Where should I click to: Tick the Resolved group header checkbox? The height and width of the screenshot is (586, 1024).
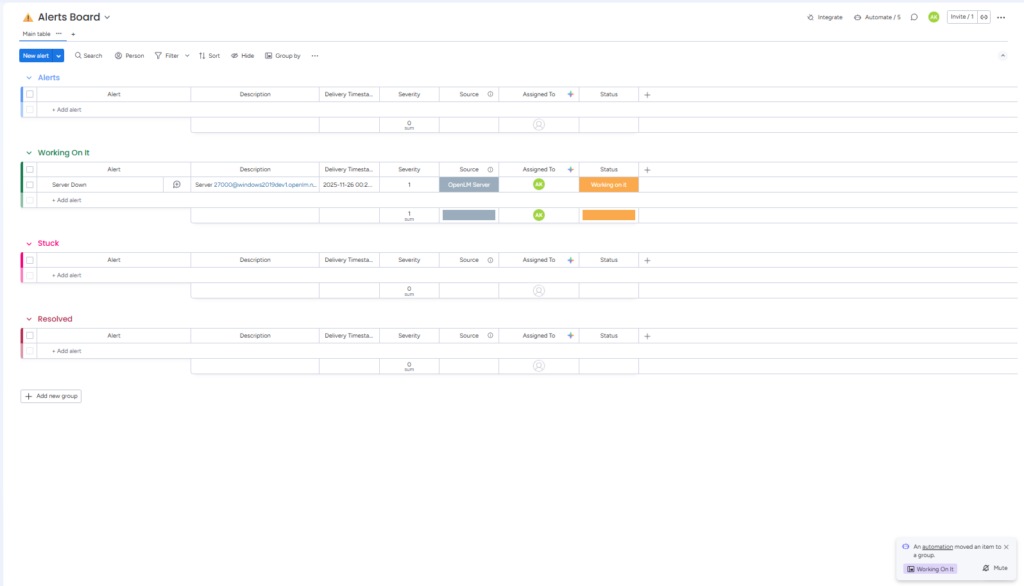(x=30, y=336)
